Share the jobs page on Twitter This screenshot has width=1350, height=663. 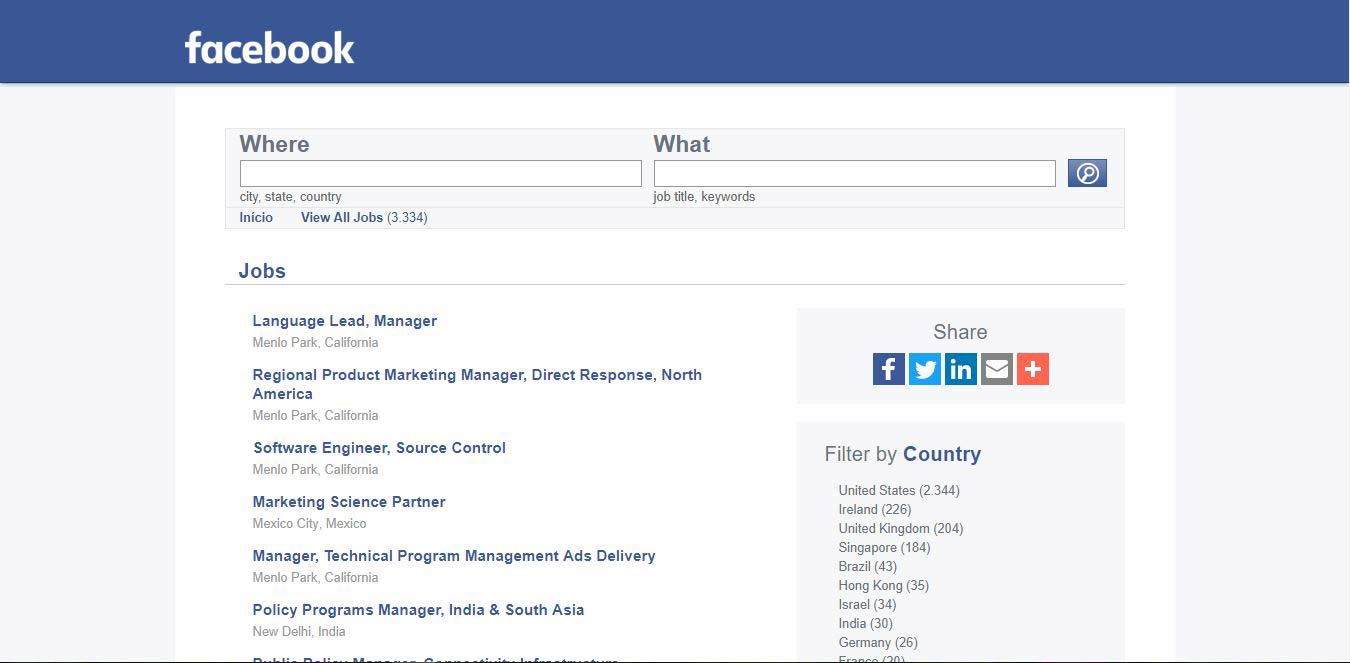(924, 369)
